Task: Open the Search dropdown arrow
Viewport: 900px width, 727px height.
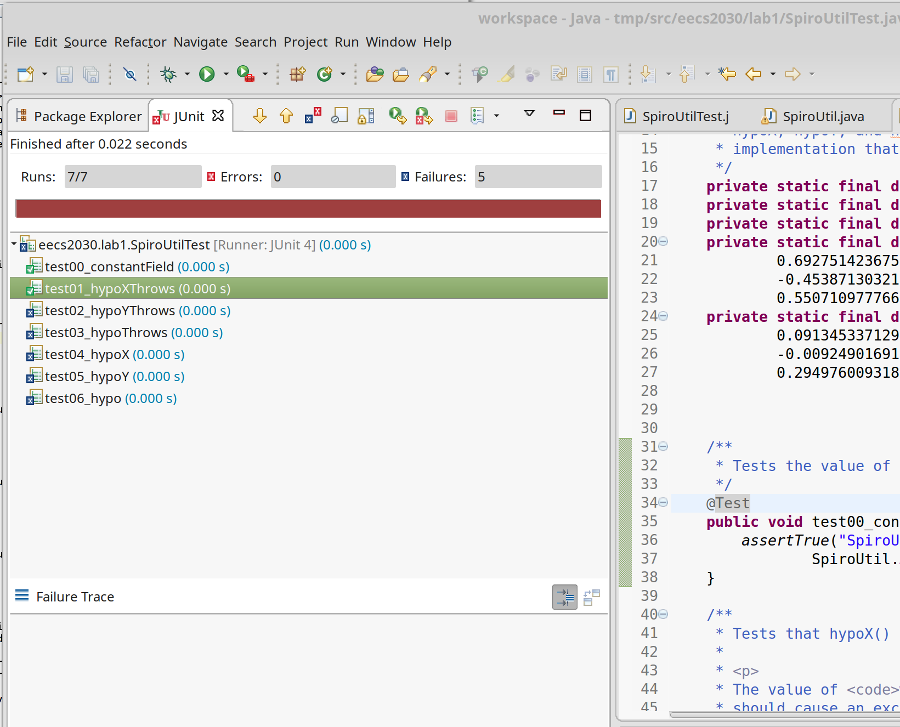Action: pos(447,74)
